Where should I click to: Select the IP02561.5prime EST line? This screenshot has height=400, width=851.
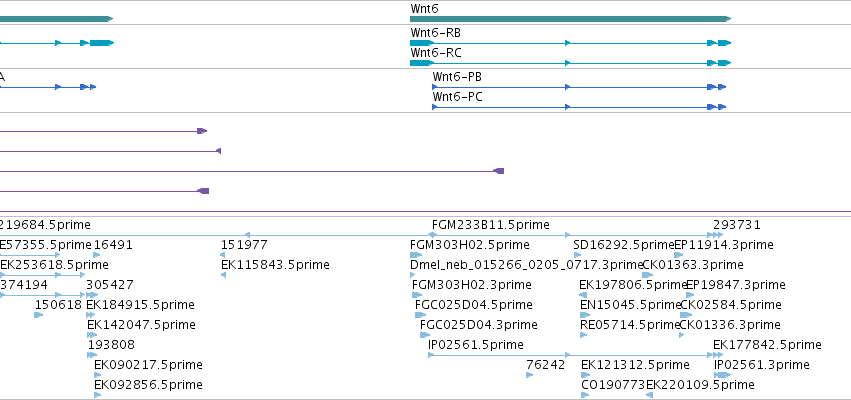point(570,355)
